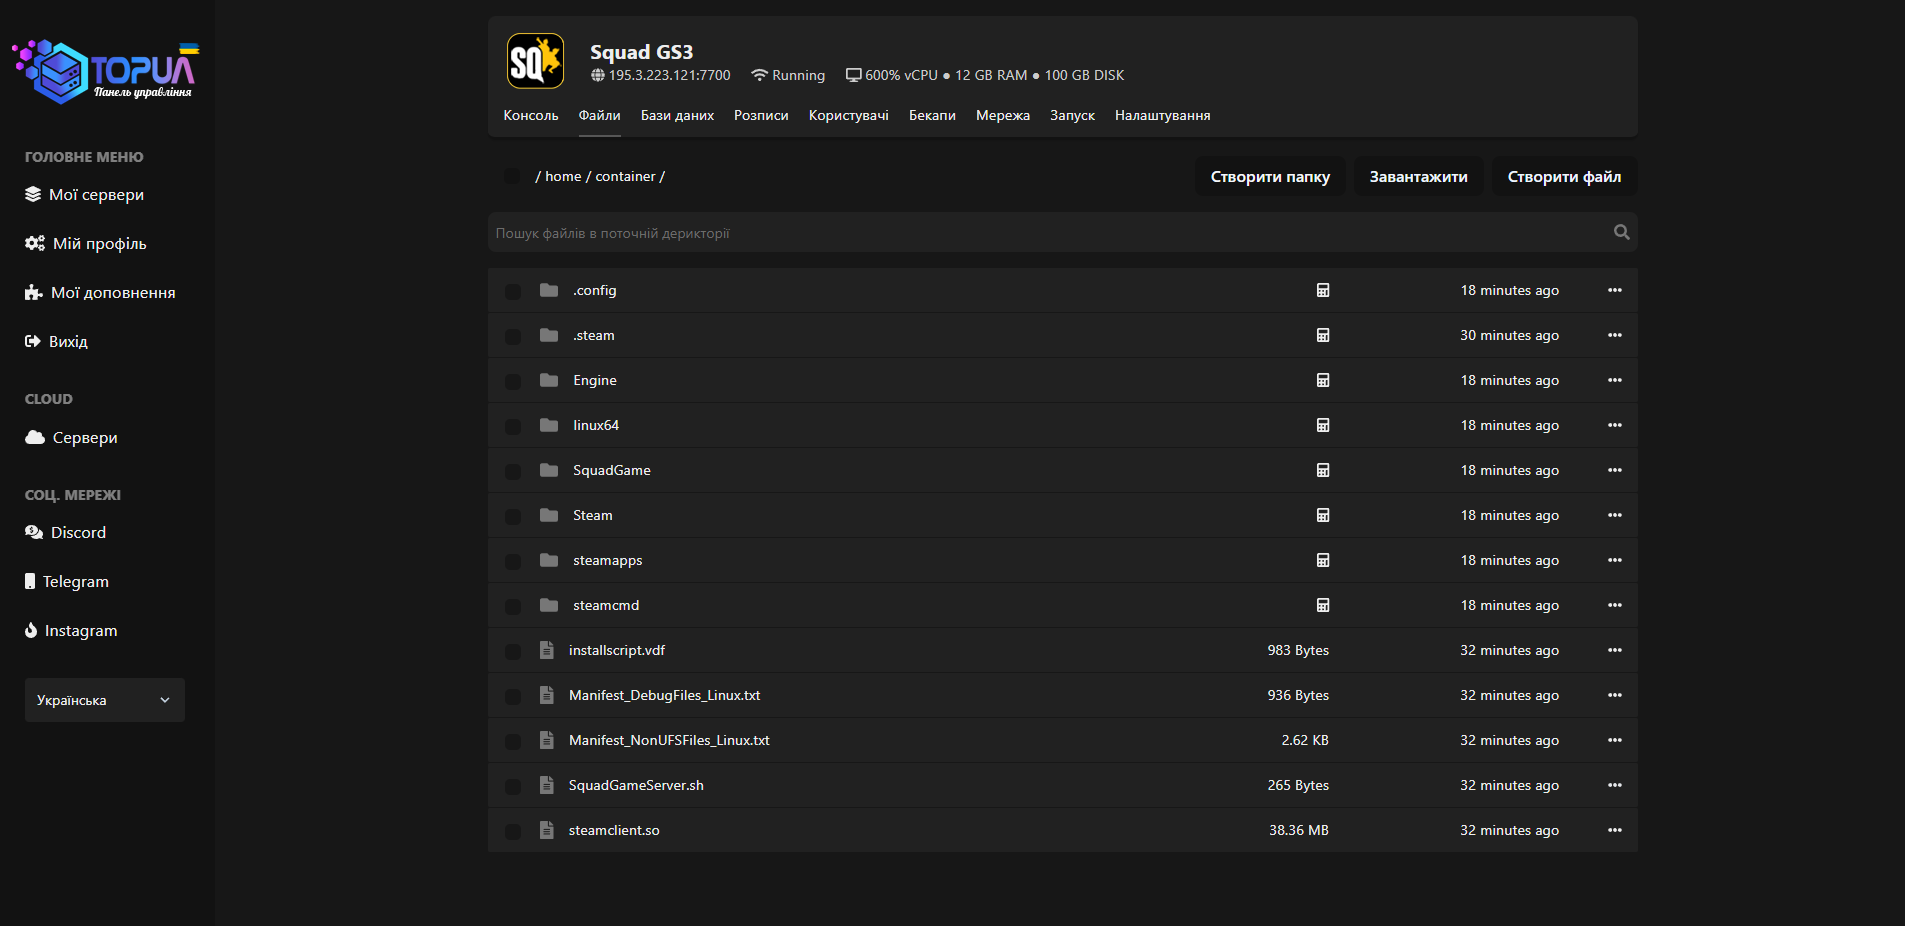
Task: Click the Squad GS3 server icon
Action: pyautogui.click(x=535, y=62)
